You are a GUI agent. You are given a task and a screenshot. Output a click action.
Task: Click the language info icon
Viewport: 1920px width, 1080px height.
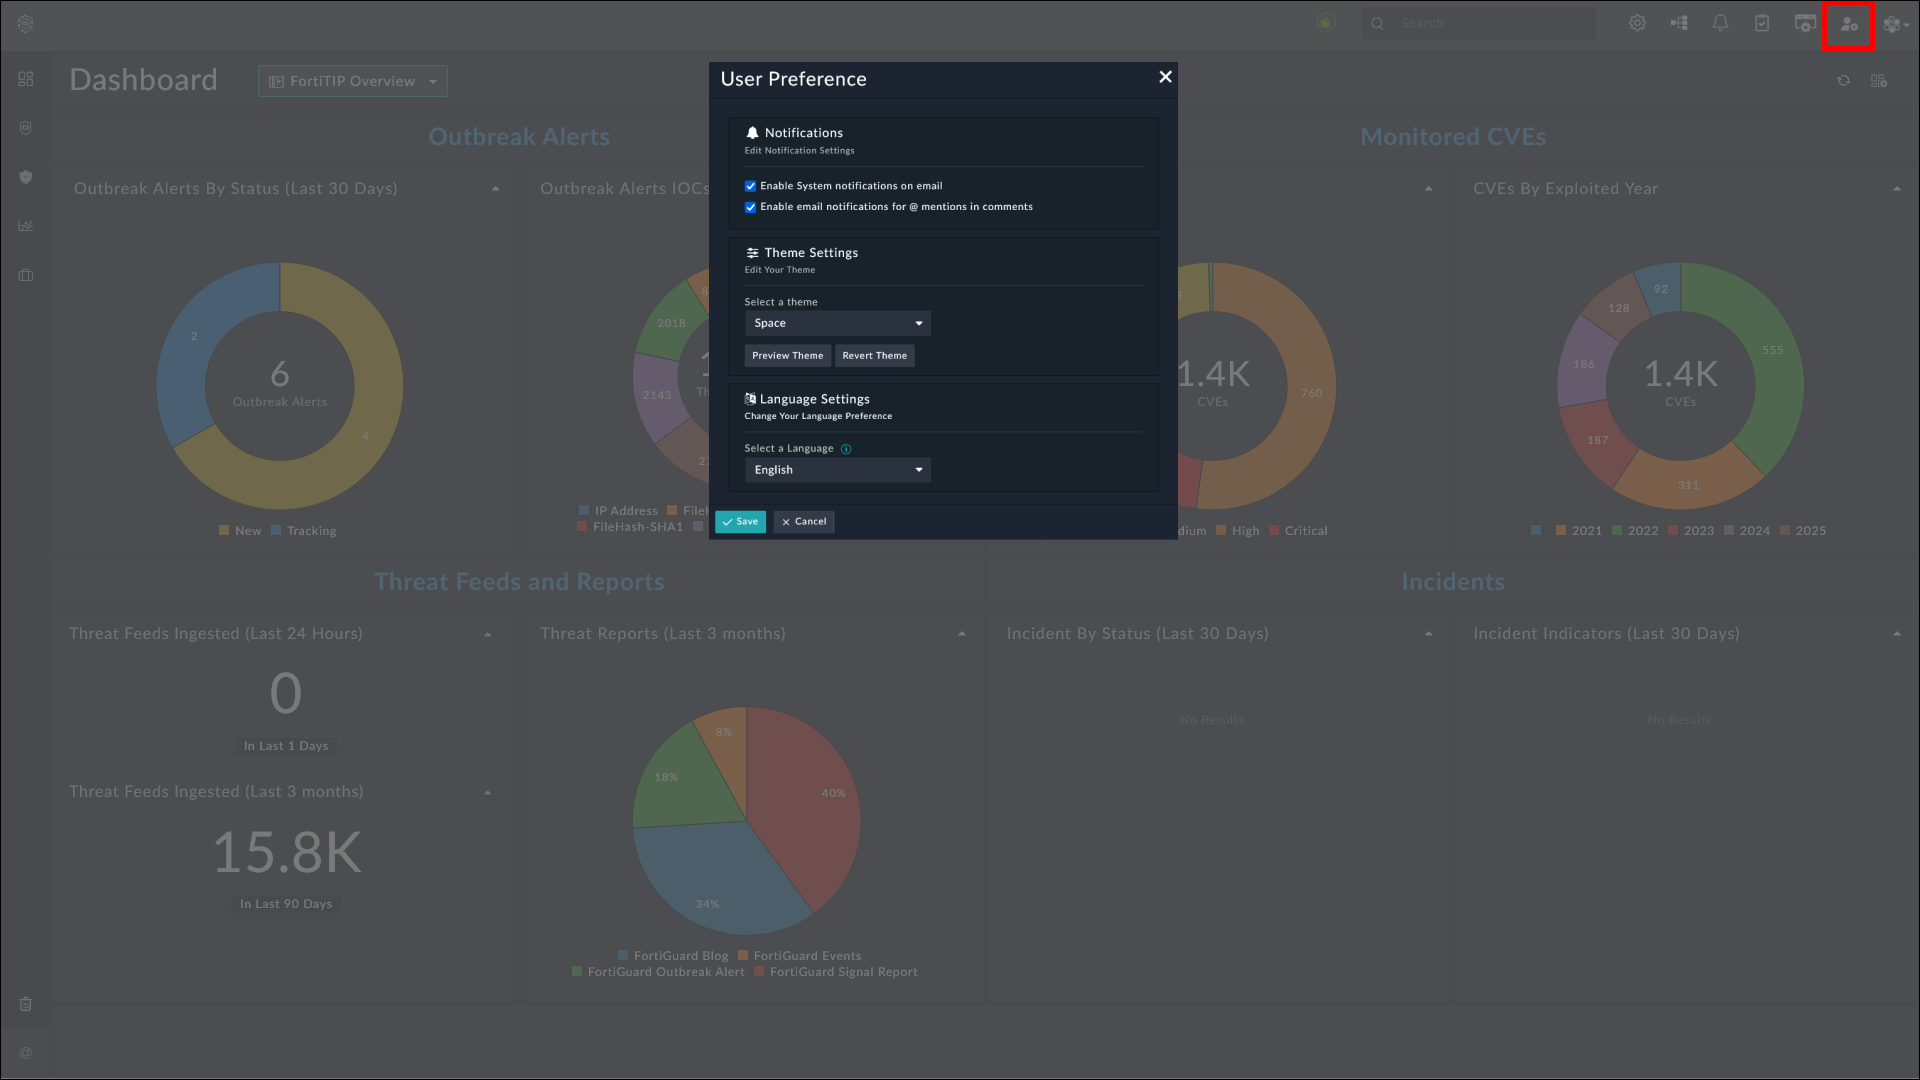pos(846,449)
